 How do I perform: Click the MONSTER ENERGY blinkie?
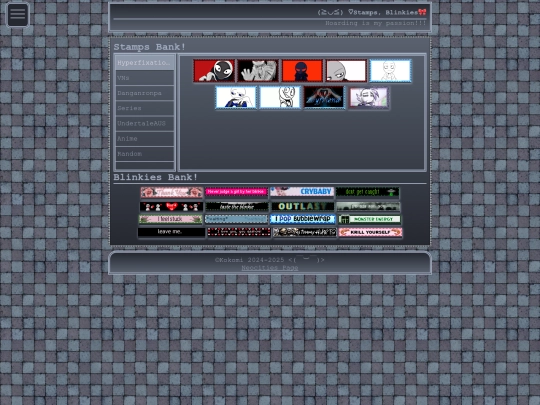point(369,219)
